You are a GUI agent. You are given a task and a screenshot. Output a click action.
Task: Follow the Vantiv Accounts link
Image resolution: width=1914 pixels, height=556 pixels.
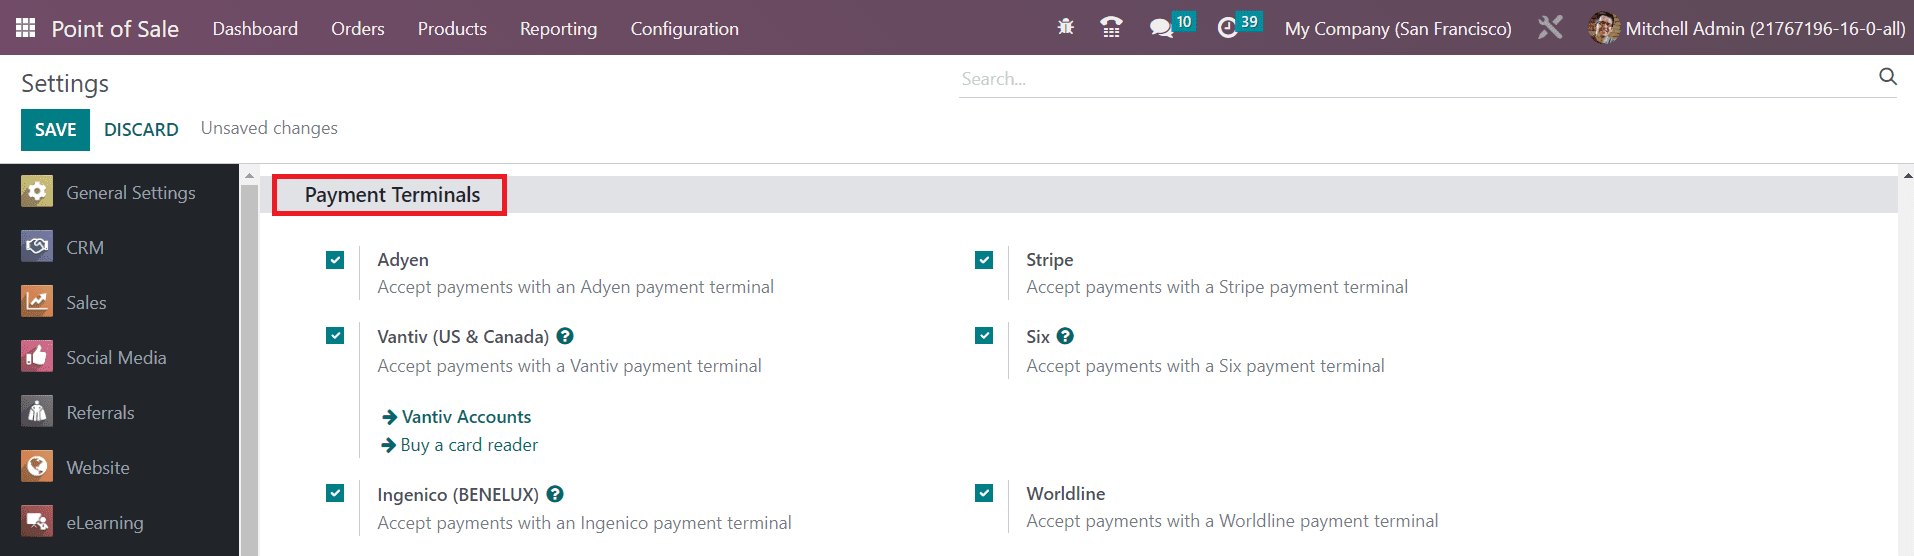point(466,417)
